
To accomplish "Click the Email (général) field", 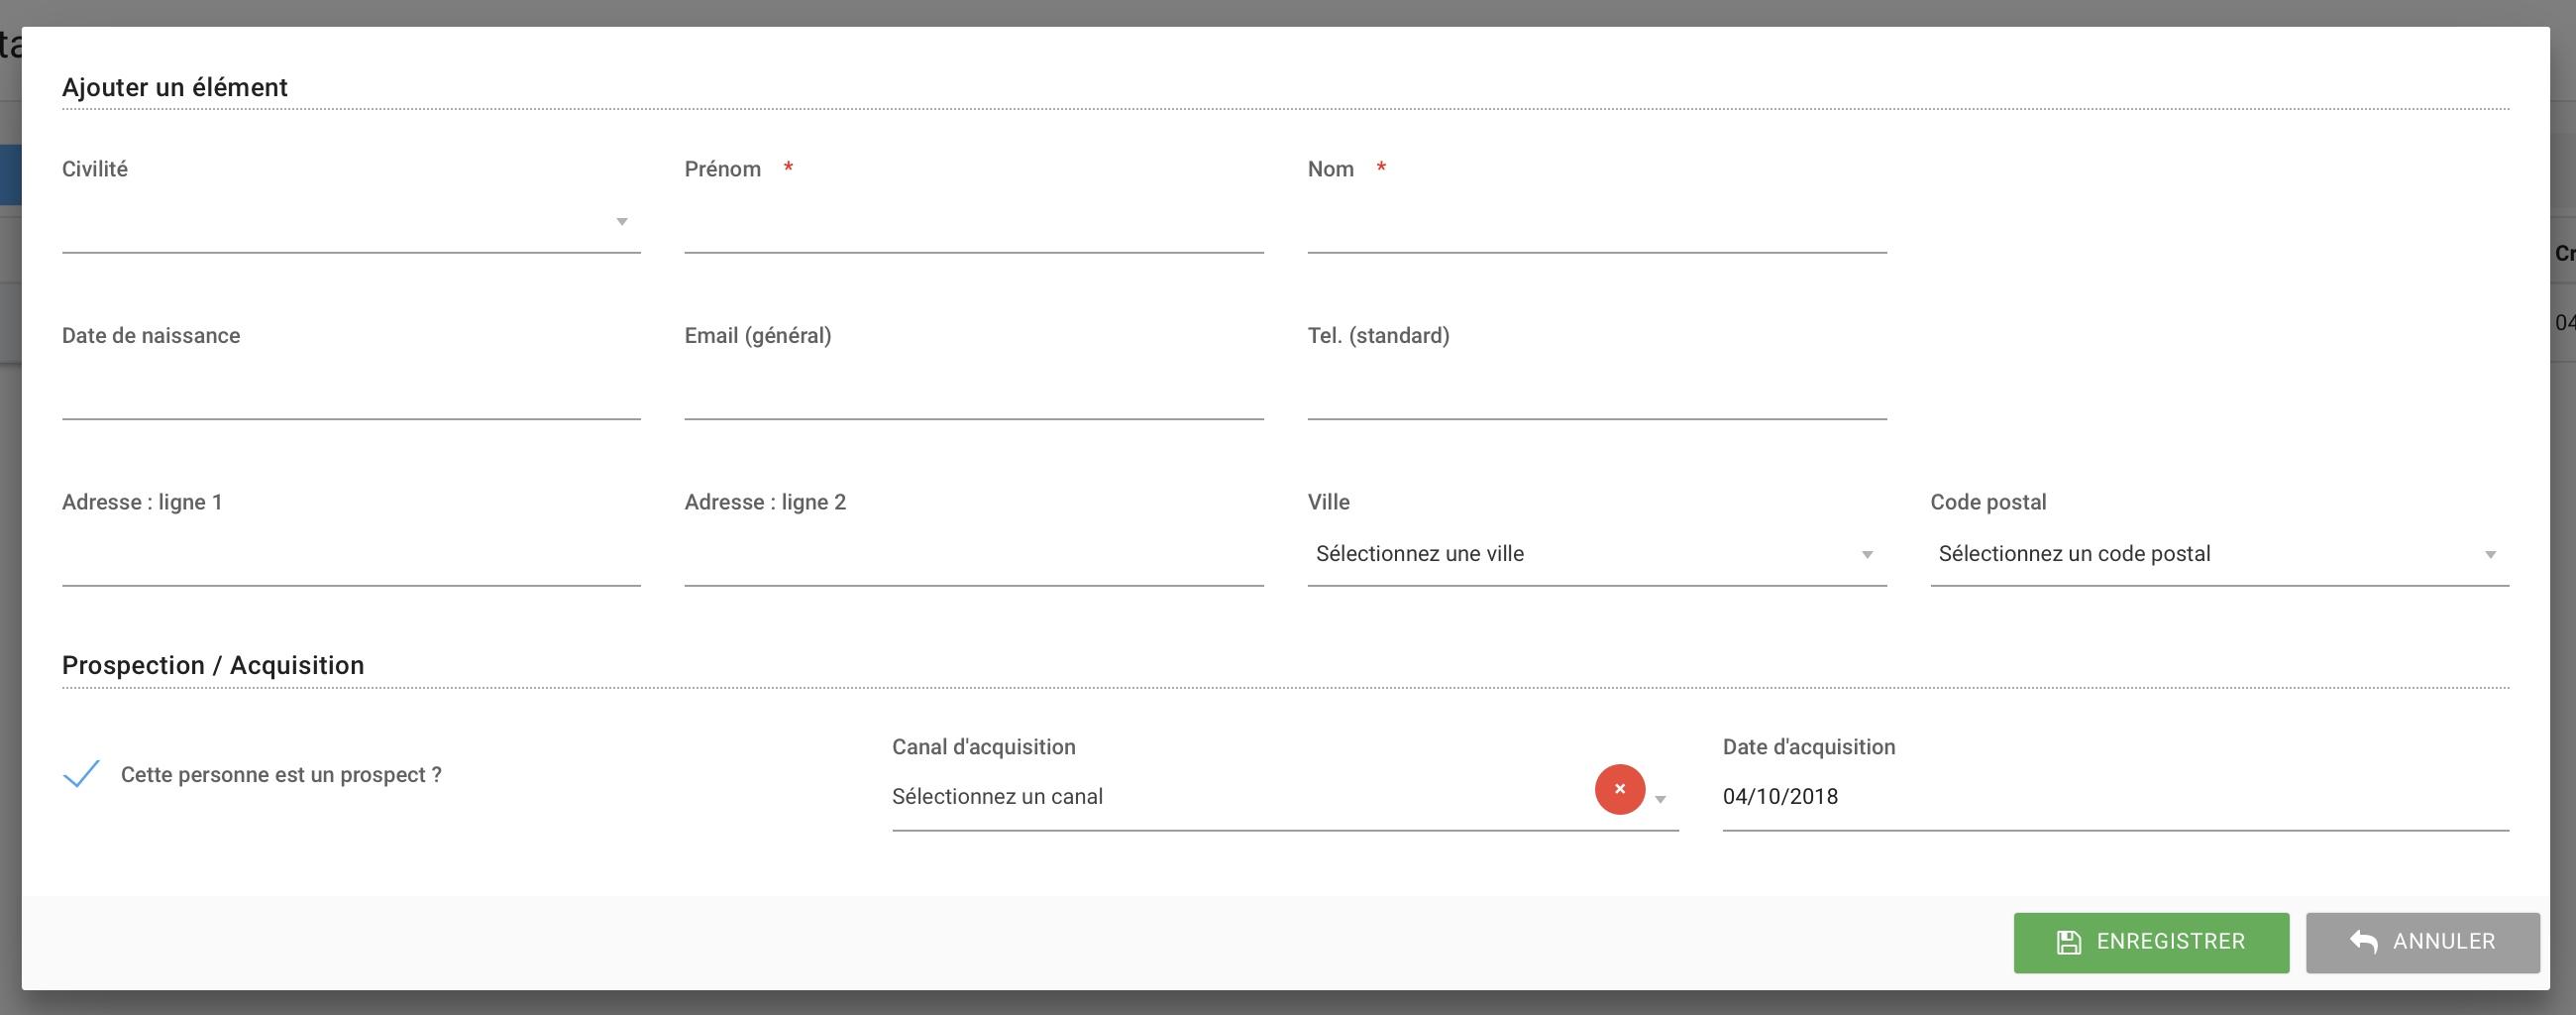I will coord(973,405).
